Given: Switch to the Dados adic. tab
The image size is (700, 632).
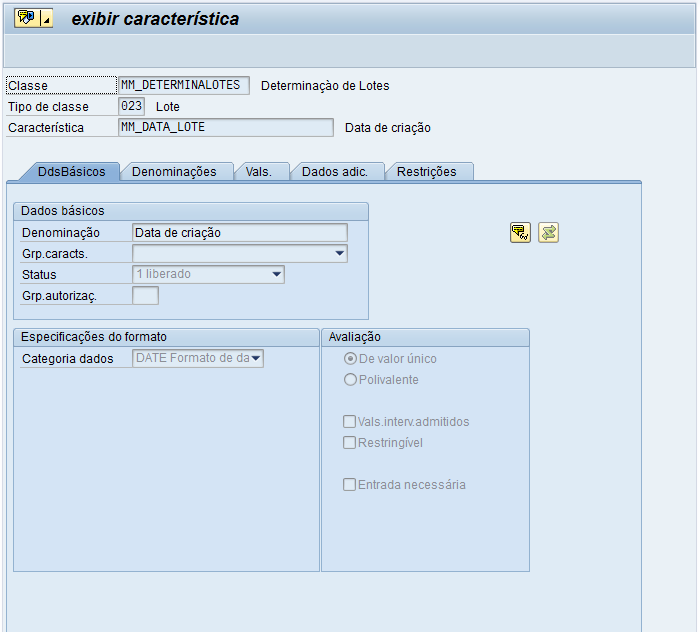Looking at the screenshot, I should (335, 172).
